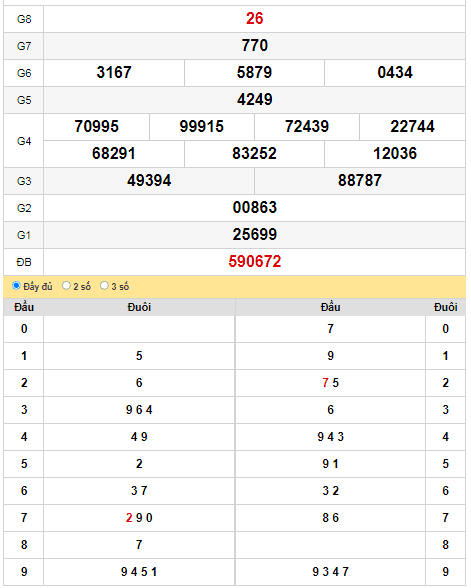Image resolution: width=471 pixels, height=588 pixels.
Task: Click the ĐB row label
Action: click(24, 262)
